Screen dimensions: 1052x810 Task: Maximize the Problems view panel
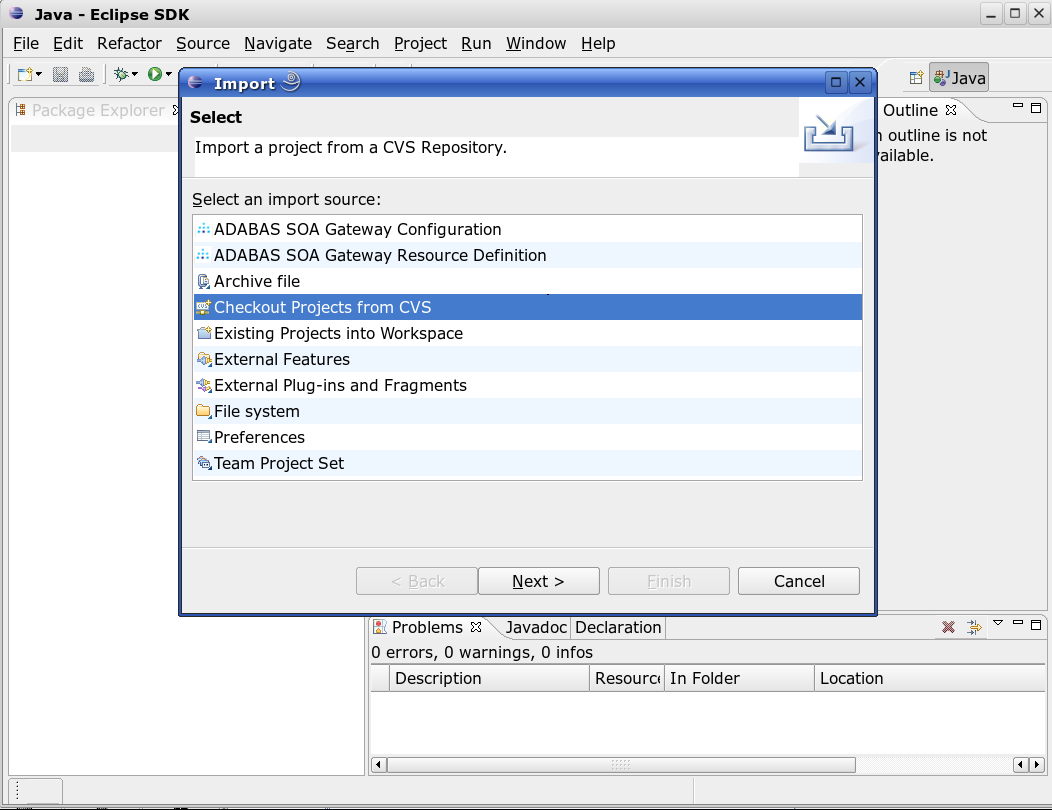(1036, 625)
